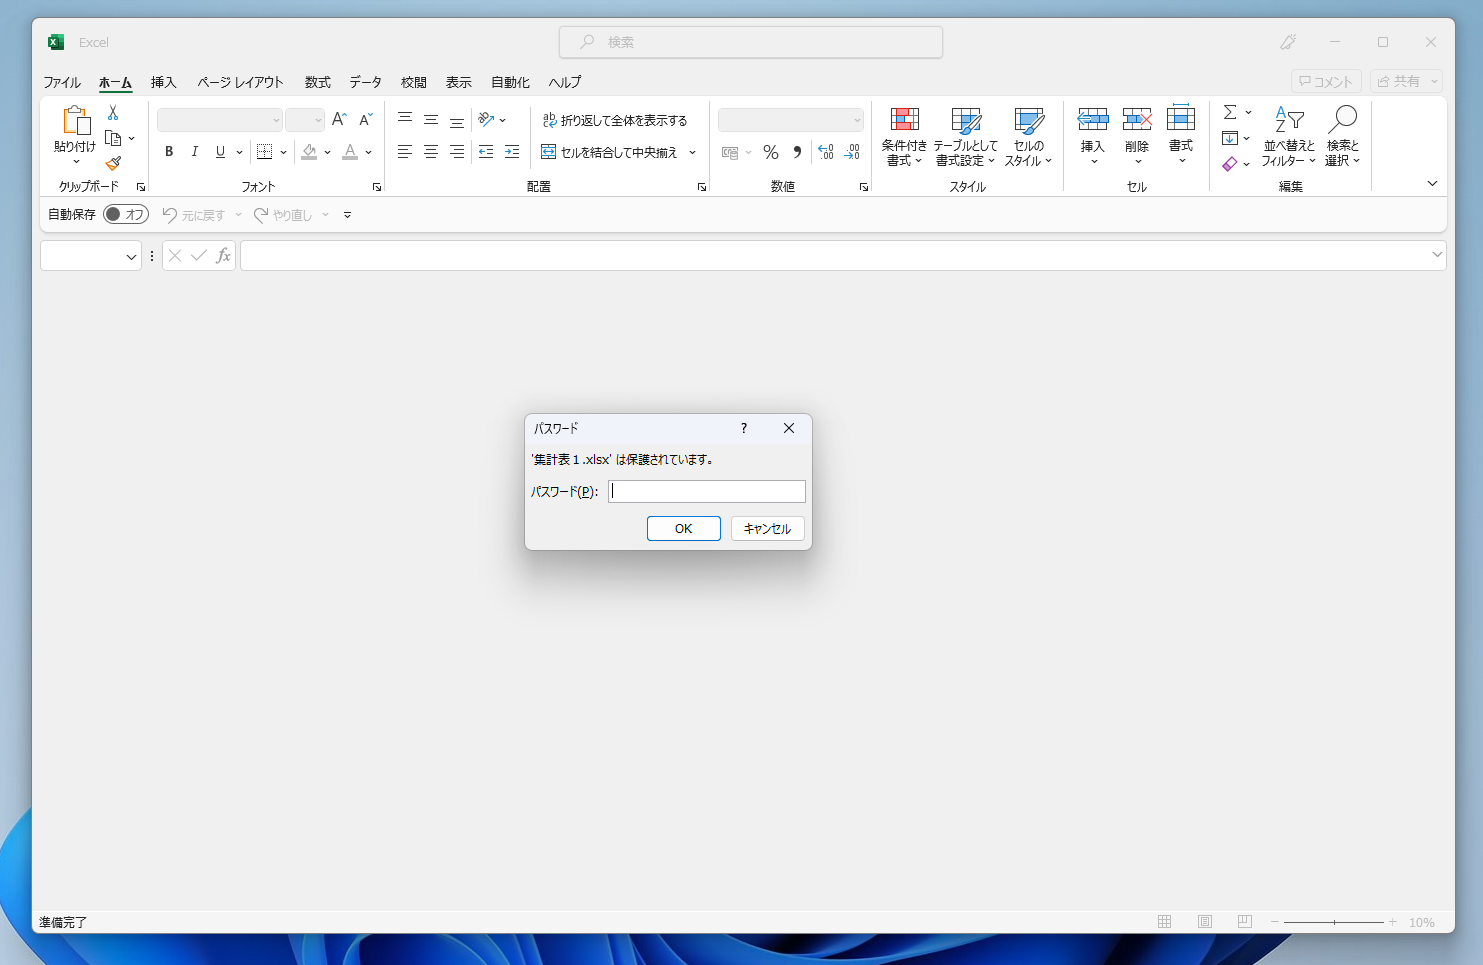This screenshot has width=1483, height=965.
Task: Switch to the Insert (挿入) tab
Action: (163, 82)
